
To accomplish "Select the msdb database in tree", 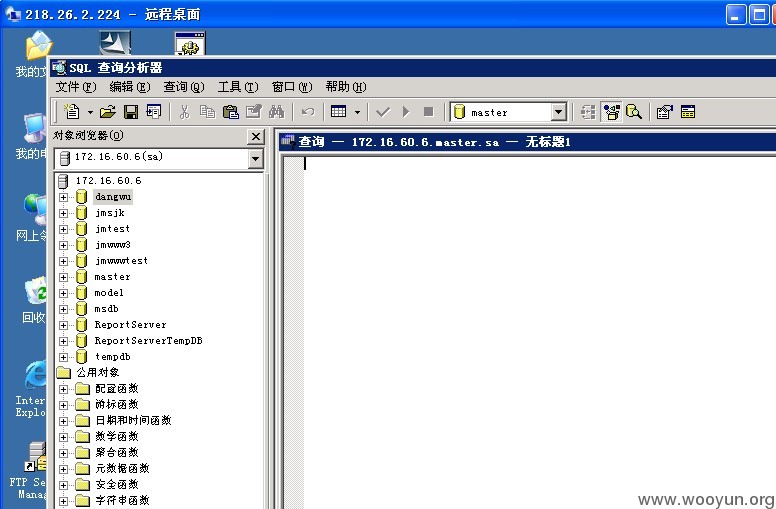I will click(106, 309).
